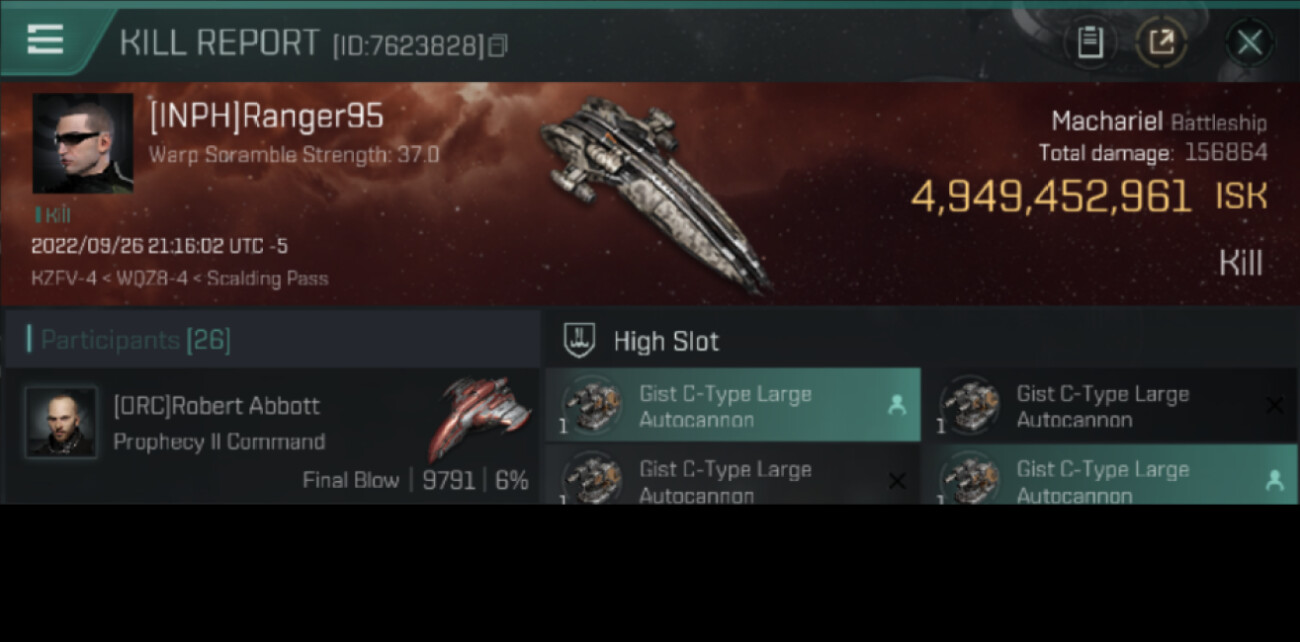Select the highlighted top-left Gist C-Type Autocannon
The height and width of the screenshot is (642, 1300).
click(x=733, y=405)
